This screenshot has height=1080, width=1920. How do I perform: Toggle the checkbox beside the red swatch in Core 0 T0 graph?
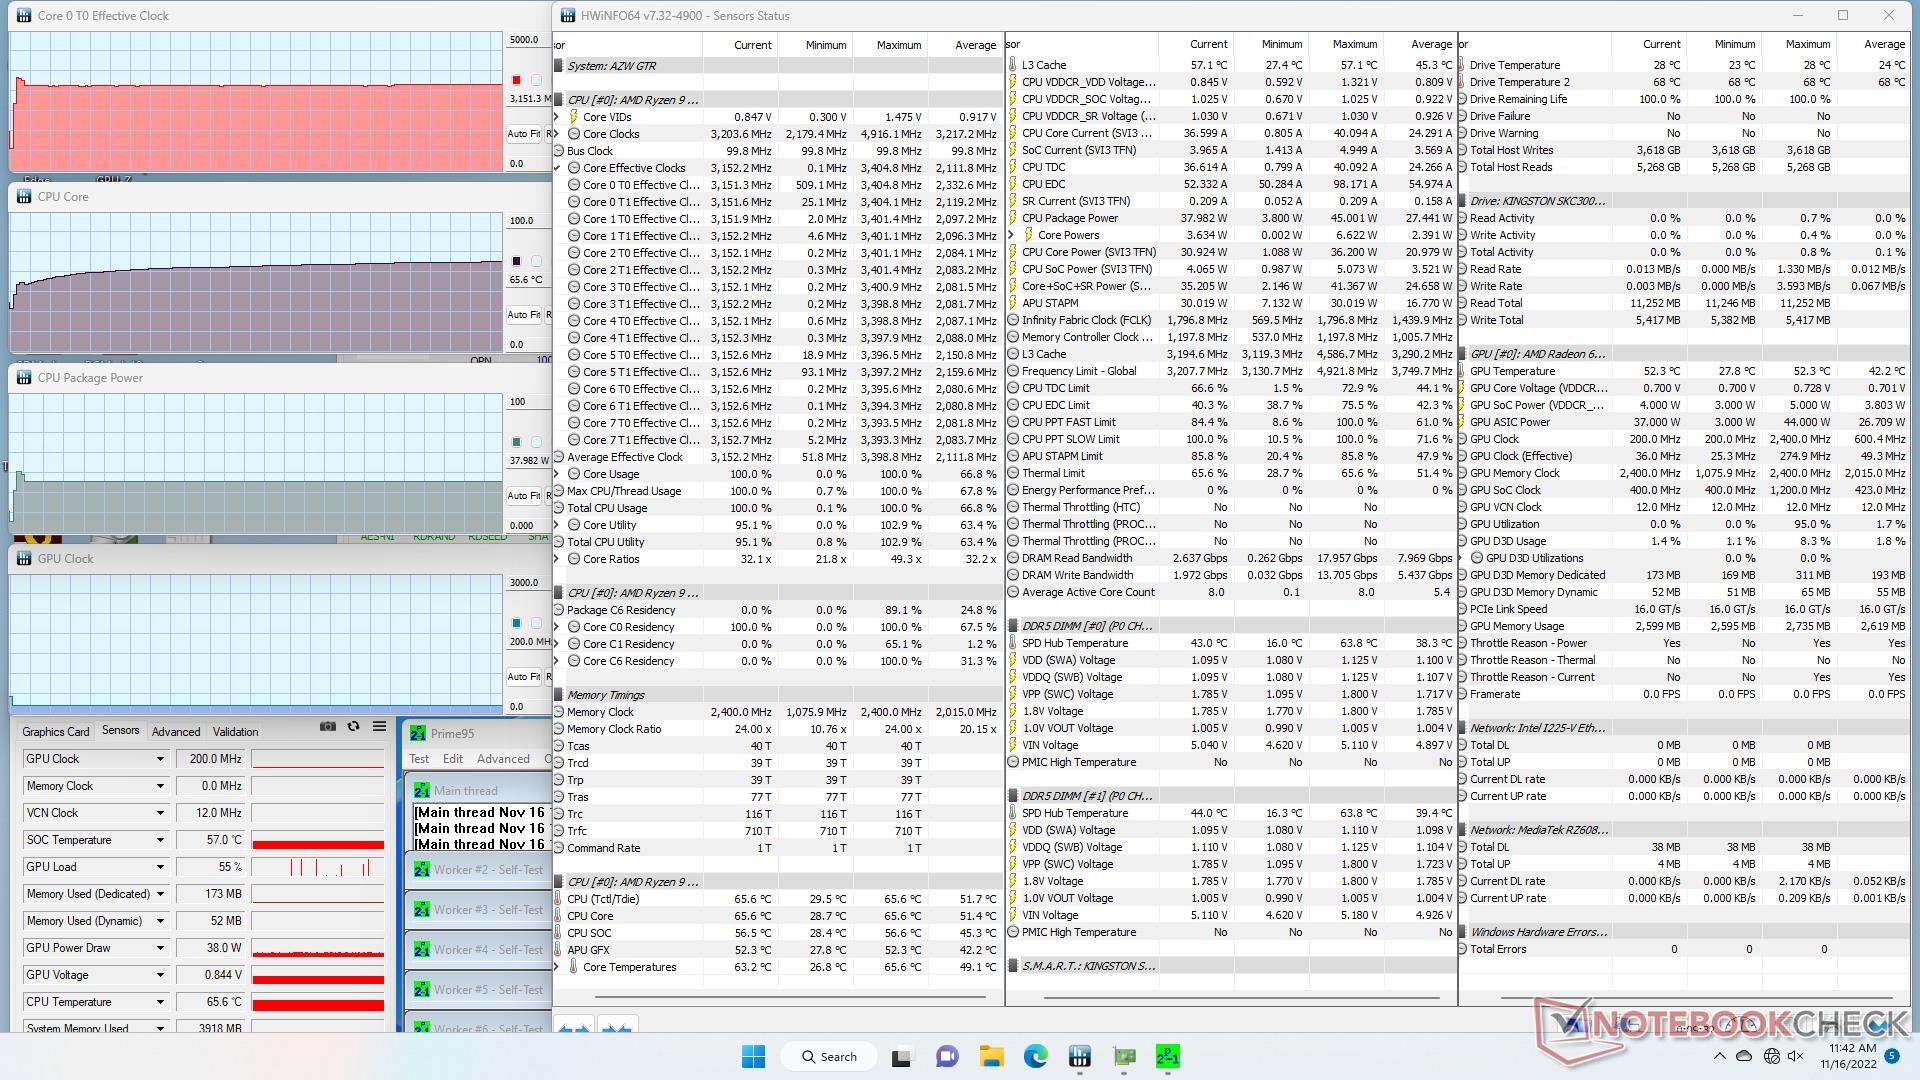(536, 80)
